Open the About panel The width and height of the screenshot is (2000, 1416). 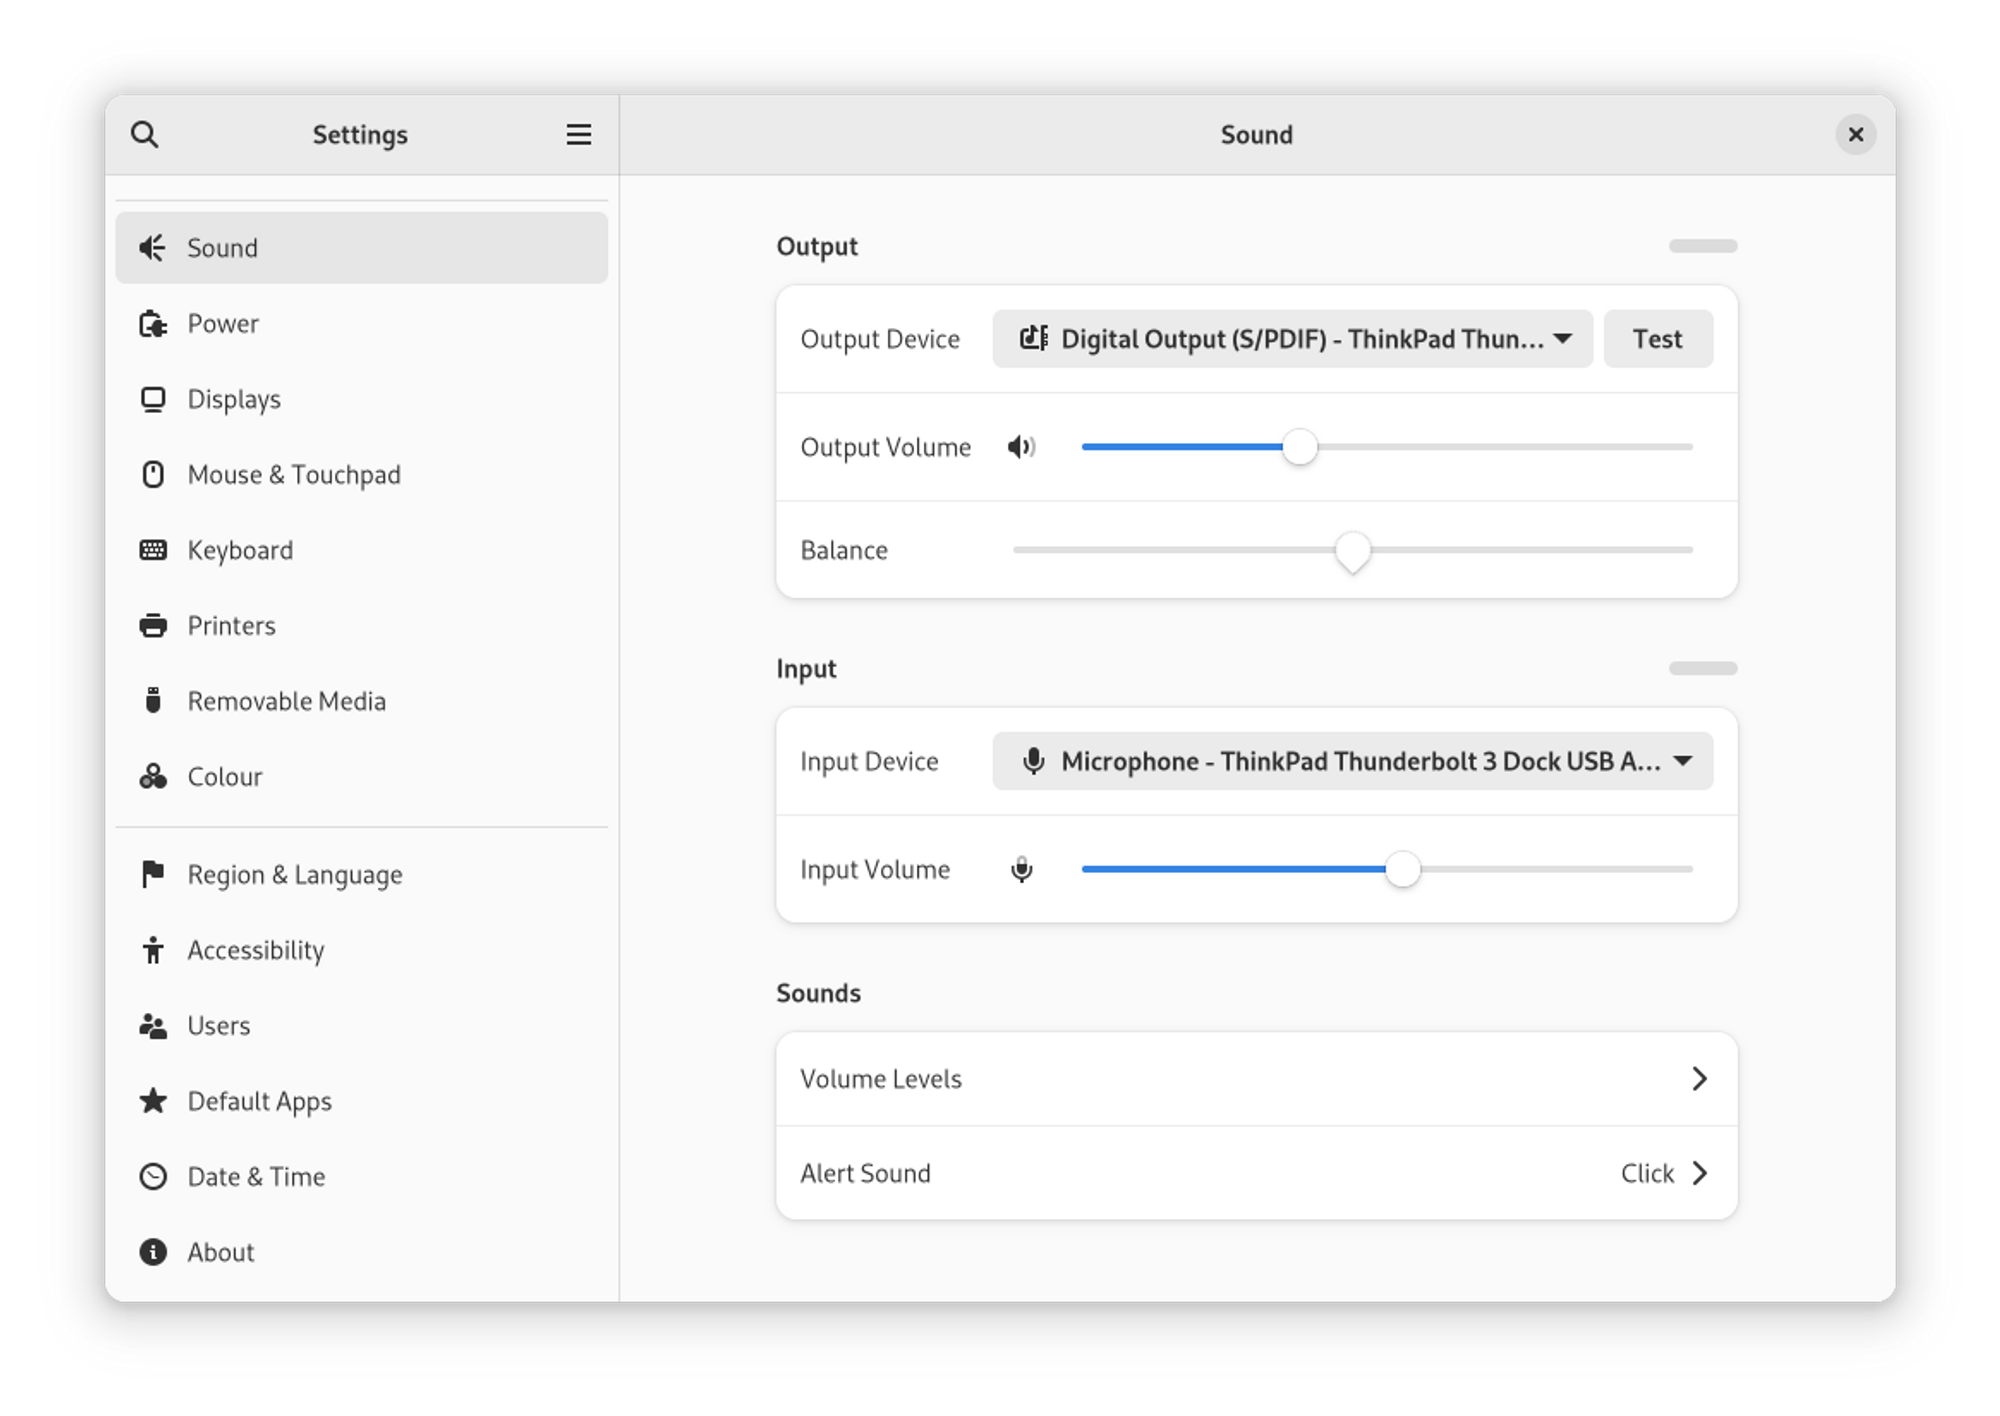point(361,1251)
